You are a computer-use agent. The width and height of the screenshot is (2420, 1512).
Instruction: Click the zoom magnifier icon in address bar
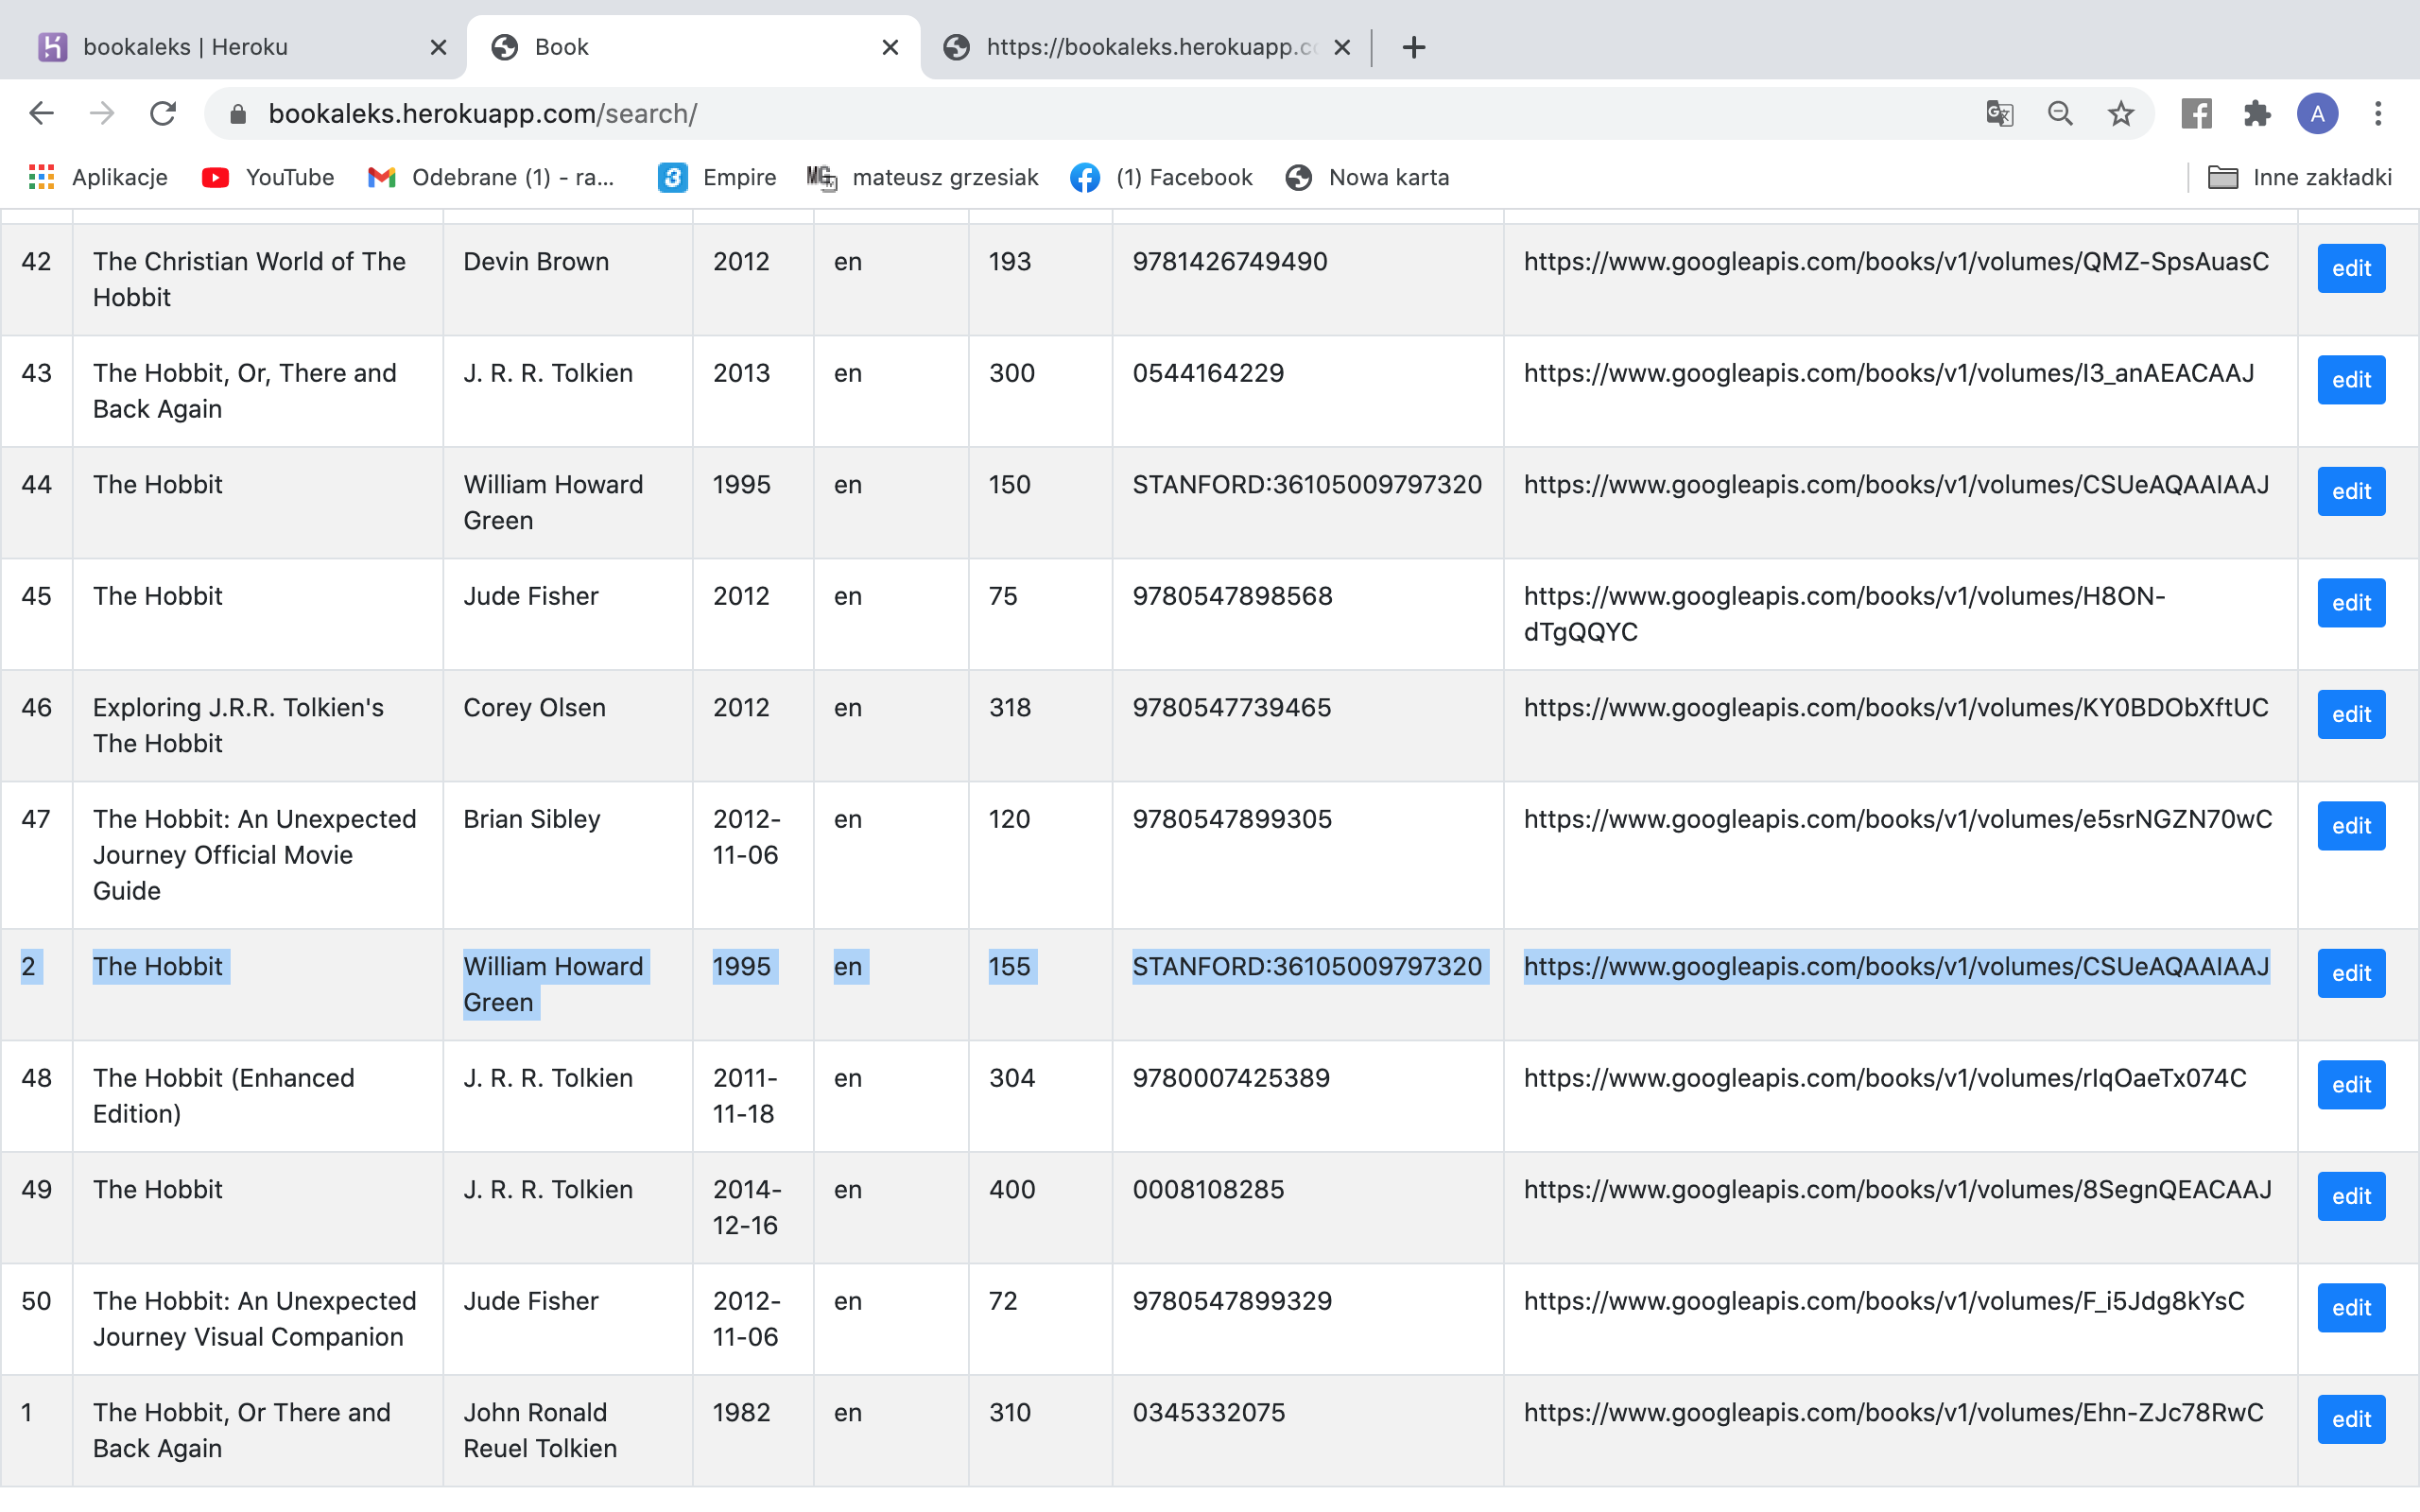pos(2060,113)
